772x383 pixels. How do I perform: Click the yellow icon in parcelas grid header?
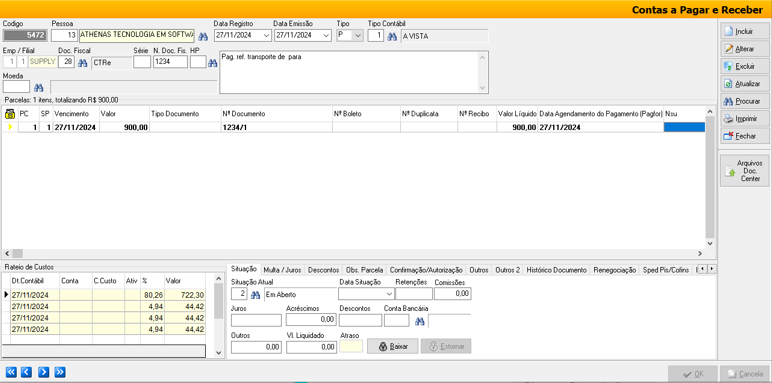[x=9, y=114]
